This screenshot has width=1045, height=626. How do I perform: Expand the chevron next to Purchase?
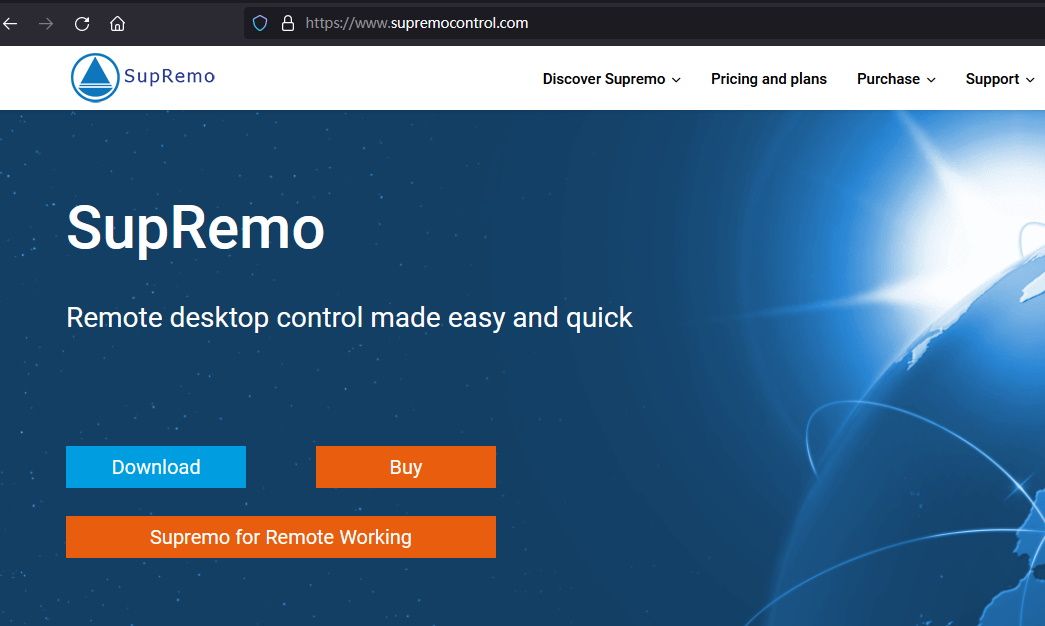click(931, 80)
